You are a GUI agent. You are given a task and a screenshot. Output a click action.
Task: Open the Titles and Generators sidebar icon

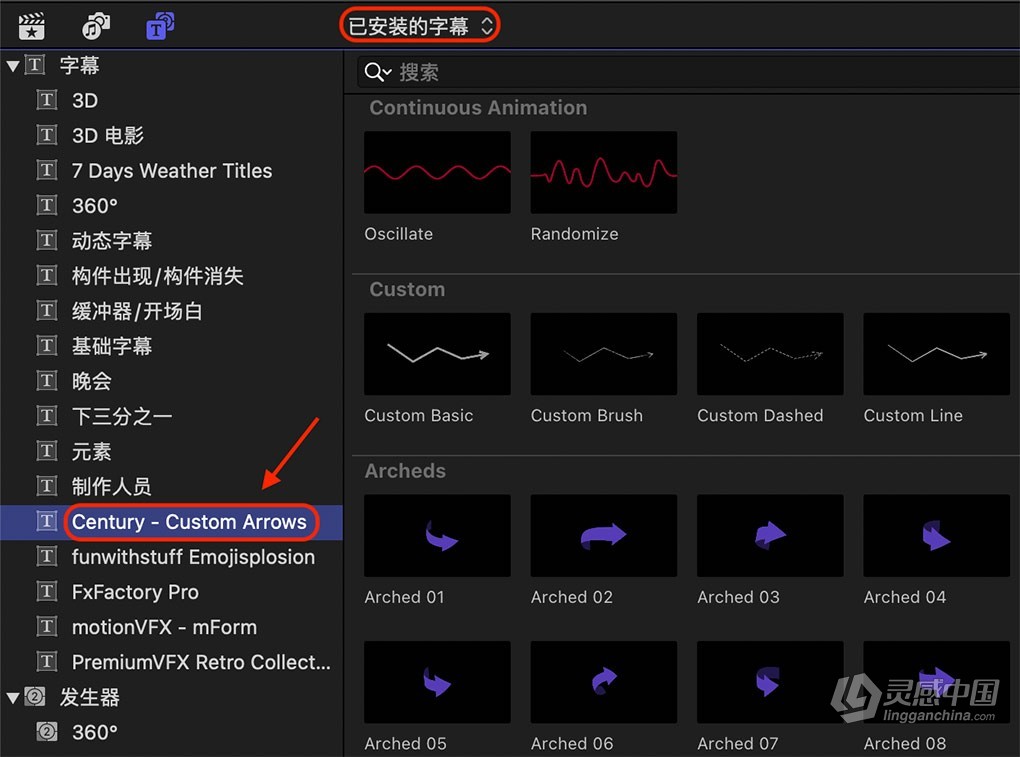pos(159,26)
